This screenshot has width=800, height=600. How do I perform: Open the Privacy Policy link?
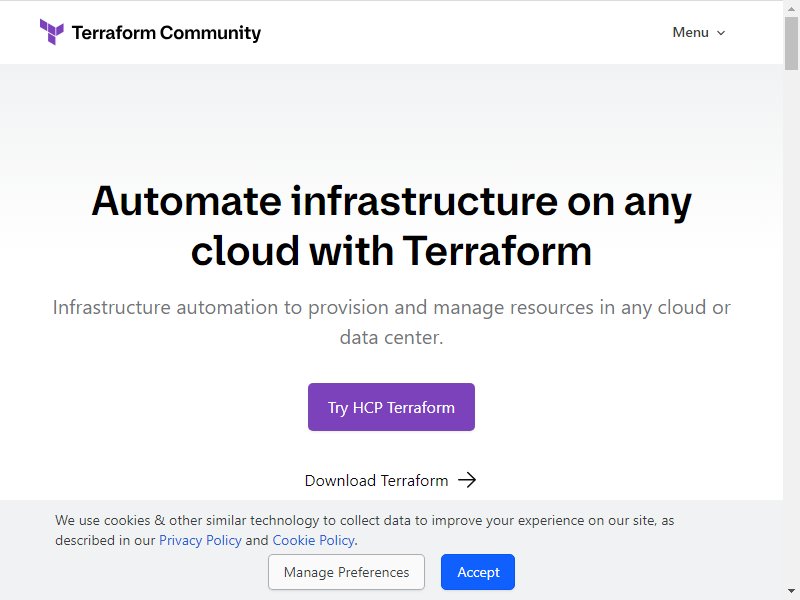(x=200, y=540)
